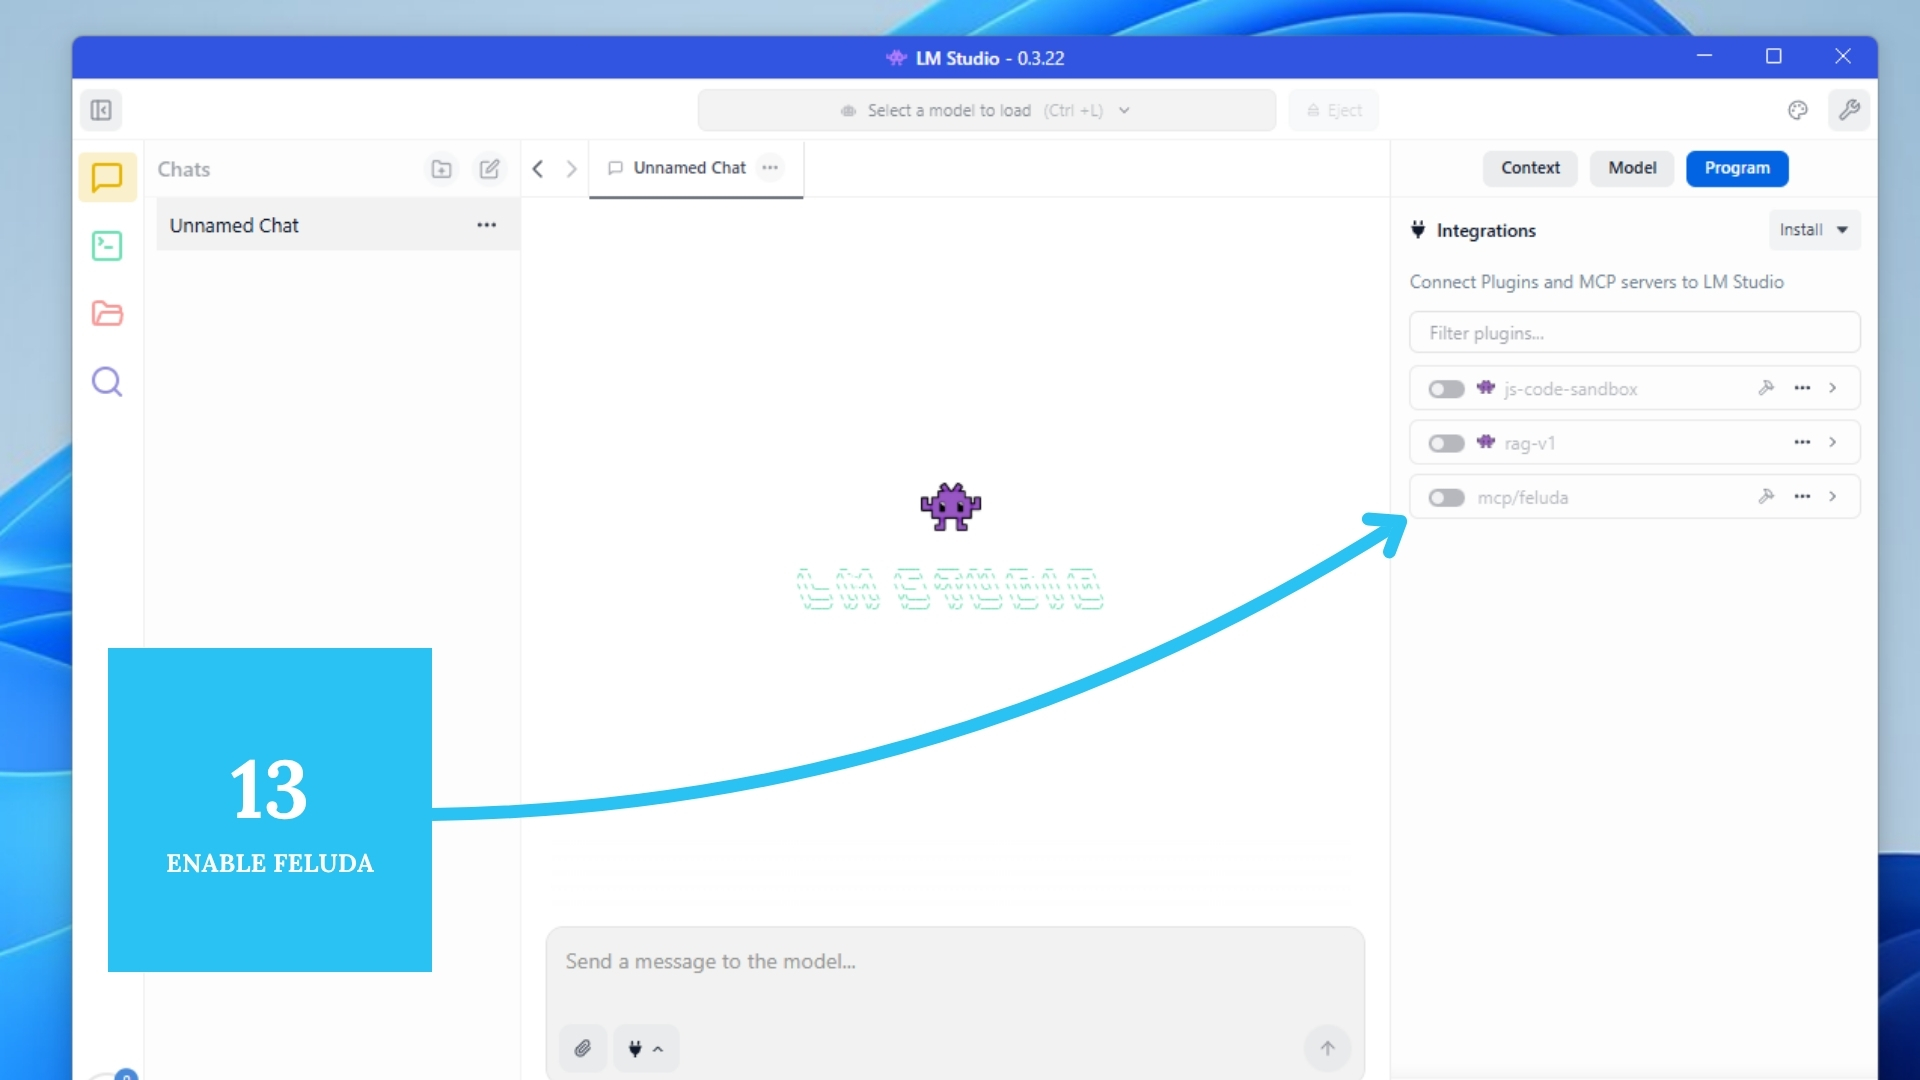Click the Eject button
Viewport: 1920px width, 1080px height.
click(1334, 110)
